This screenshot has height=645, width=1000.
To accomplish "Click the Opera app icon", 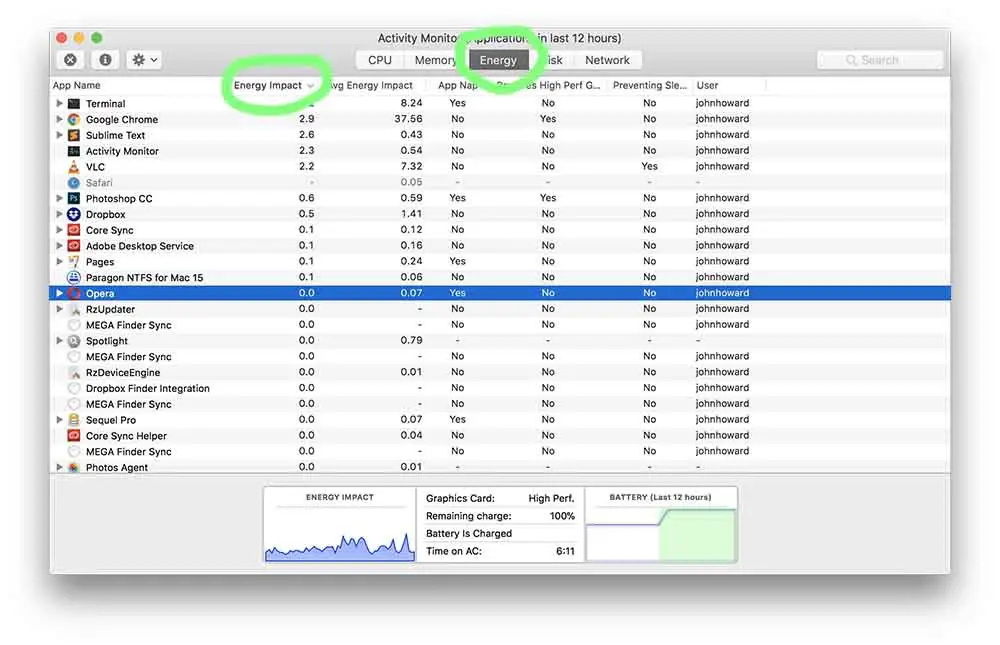I will [x=74, y=293].
